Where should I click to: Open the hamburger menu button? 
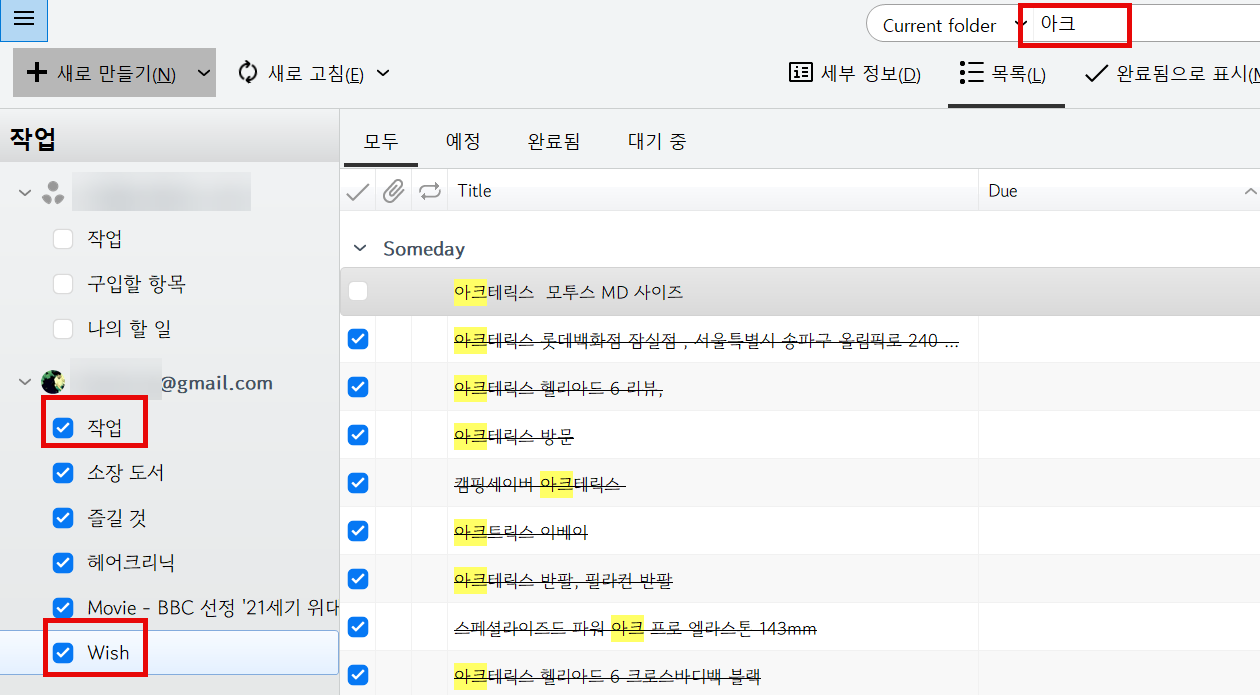pos(23,19)
